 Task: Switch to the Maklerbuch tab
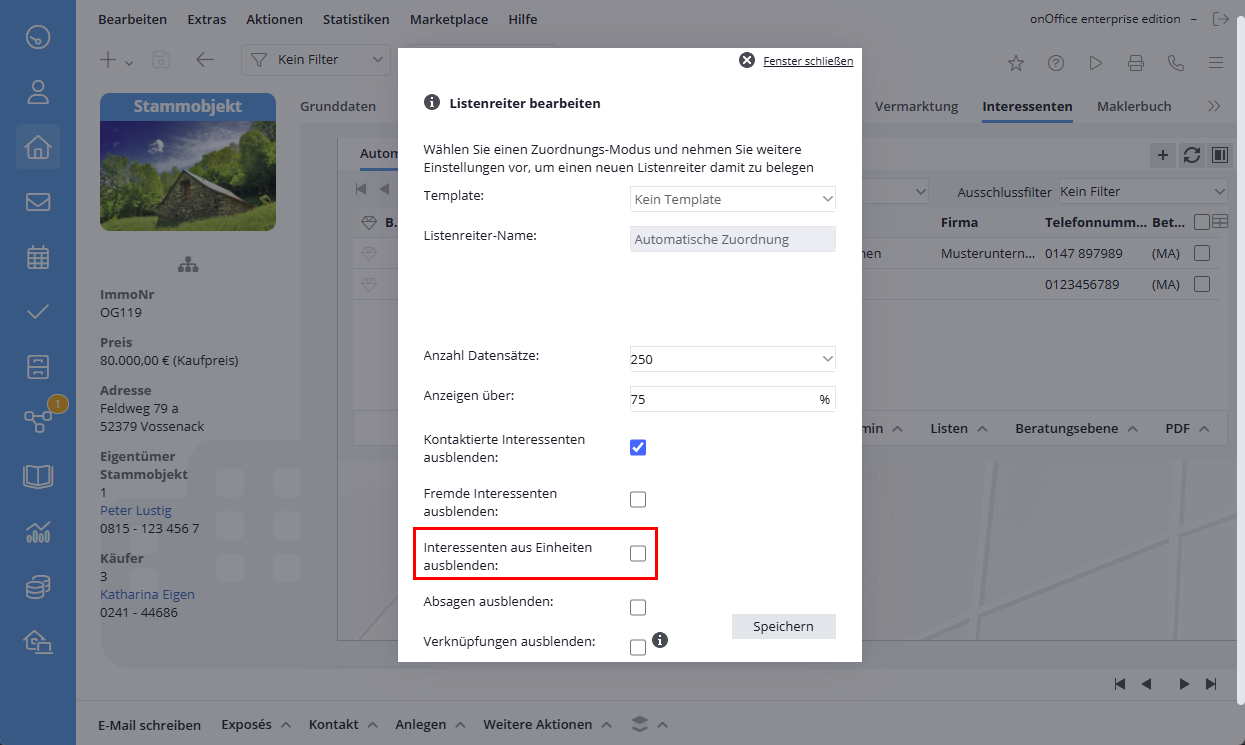[1133, 106]
